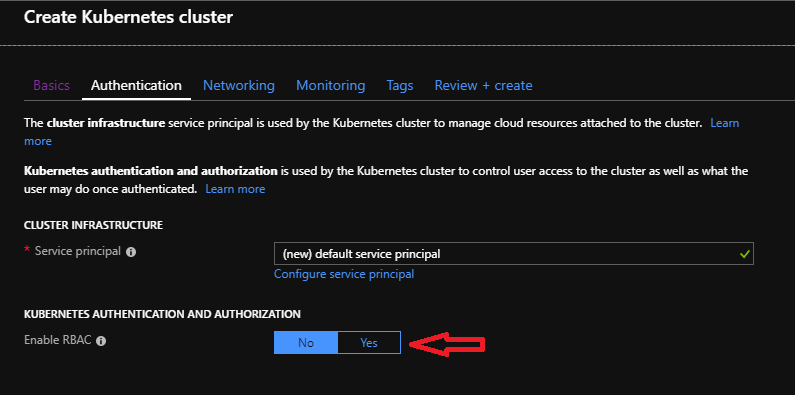
Task: Click the 'Enable RBAC' label
Action: (58, 340)
